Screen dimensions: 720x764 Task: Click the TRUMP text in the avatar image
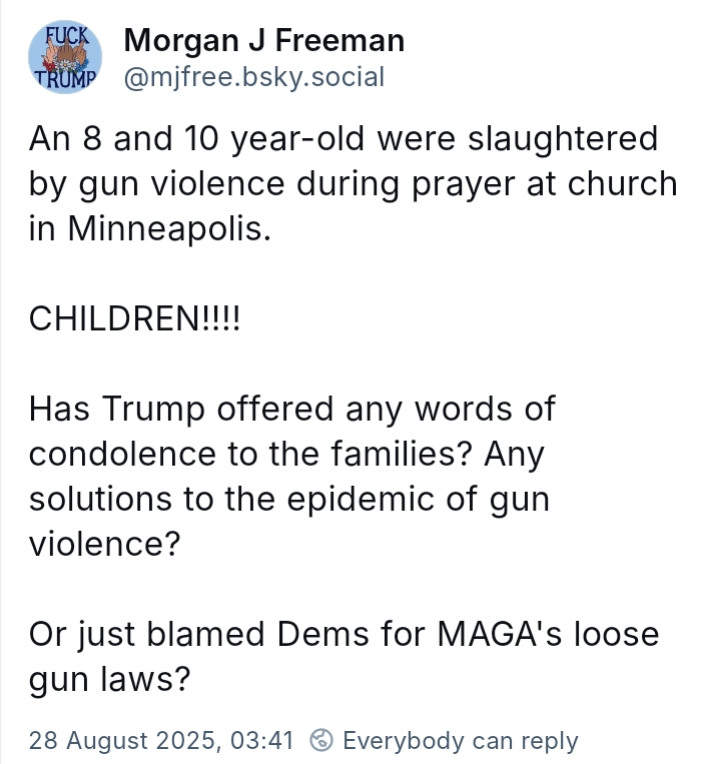[66, 79]
